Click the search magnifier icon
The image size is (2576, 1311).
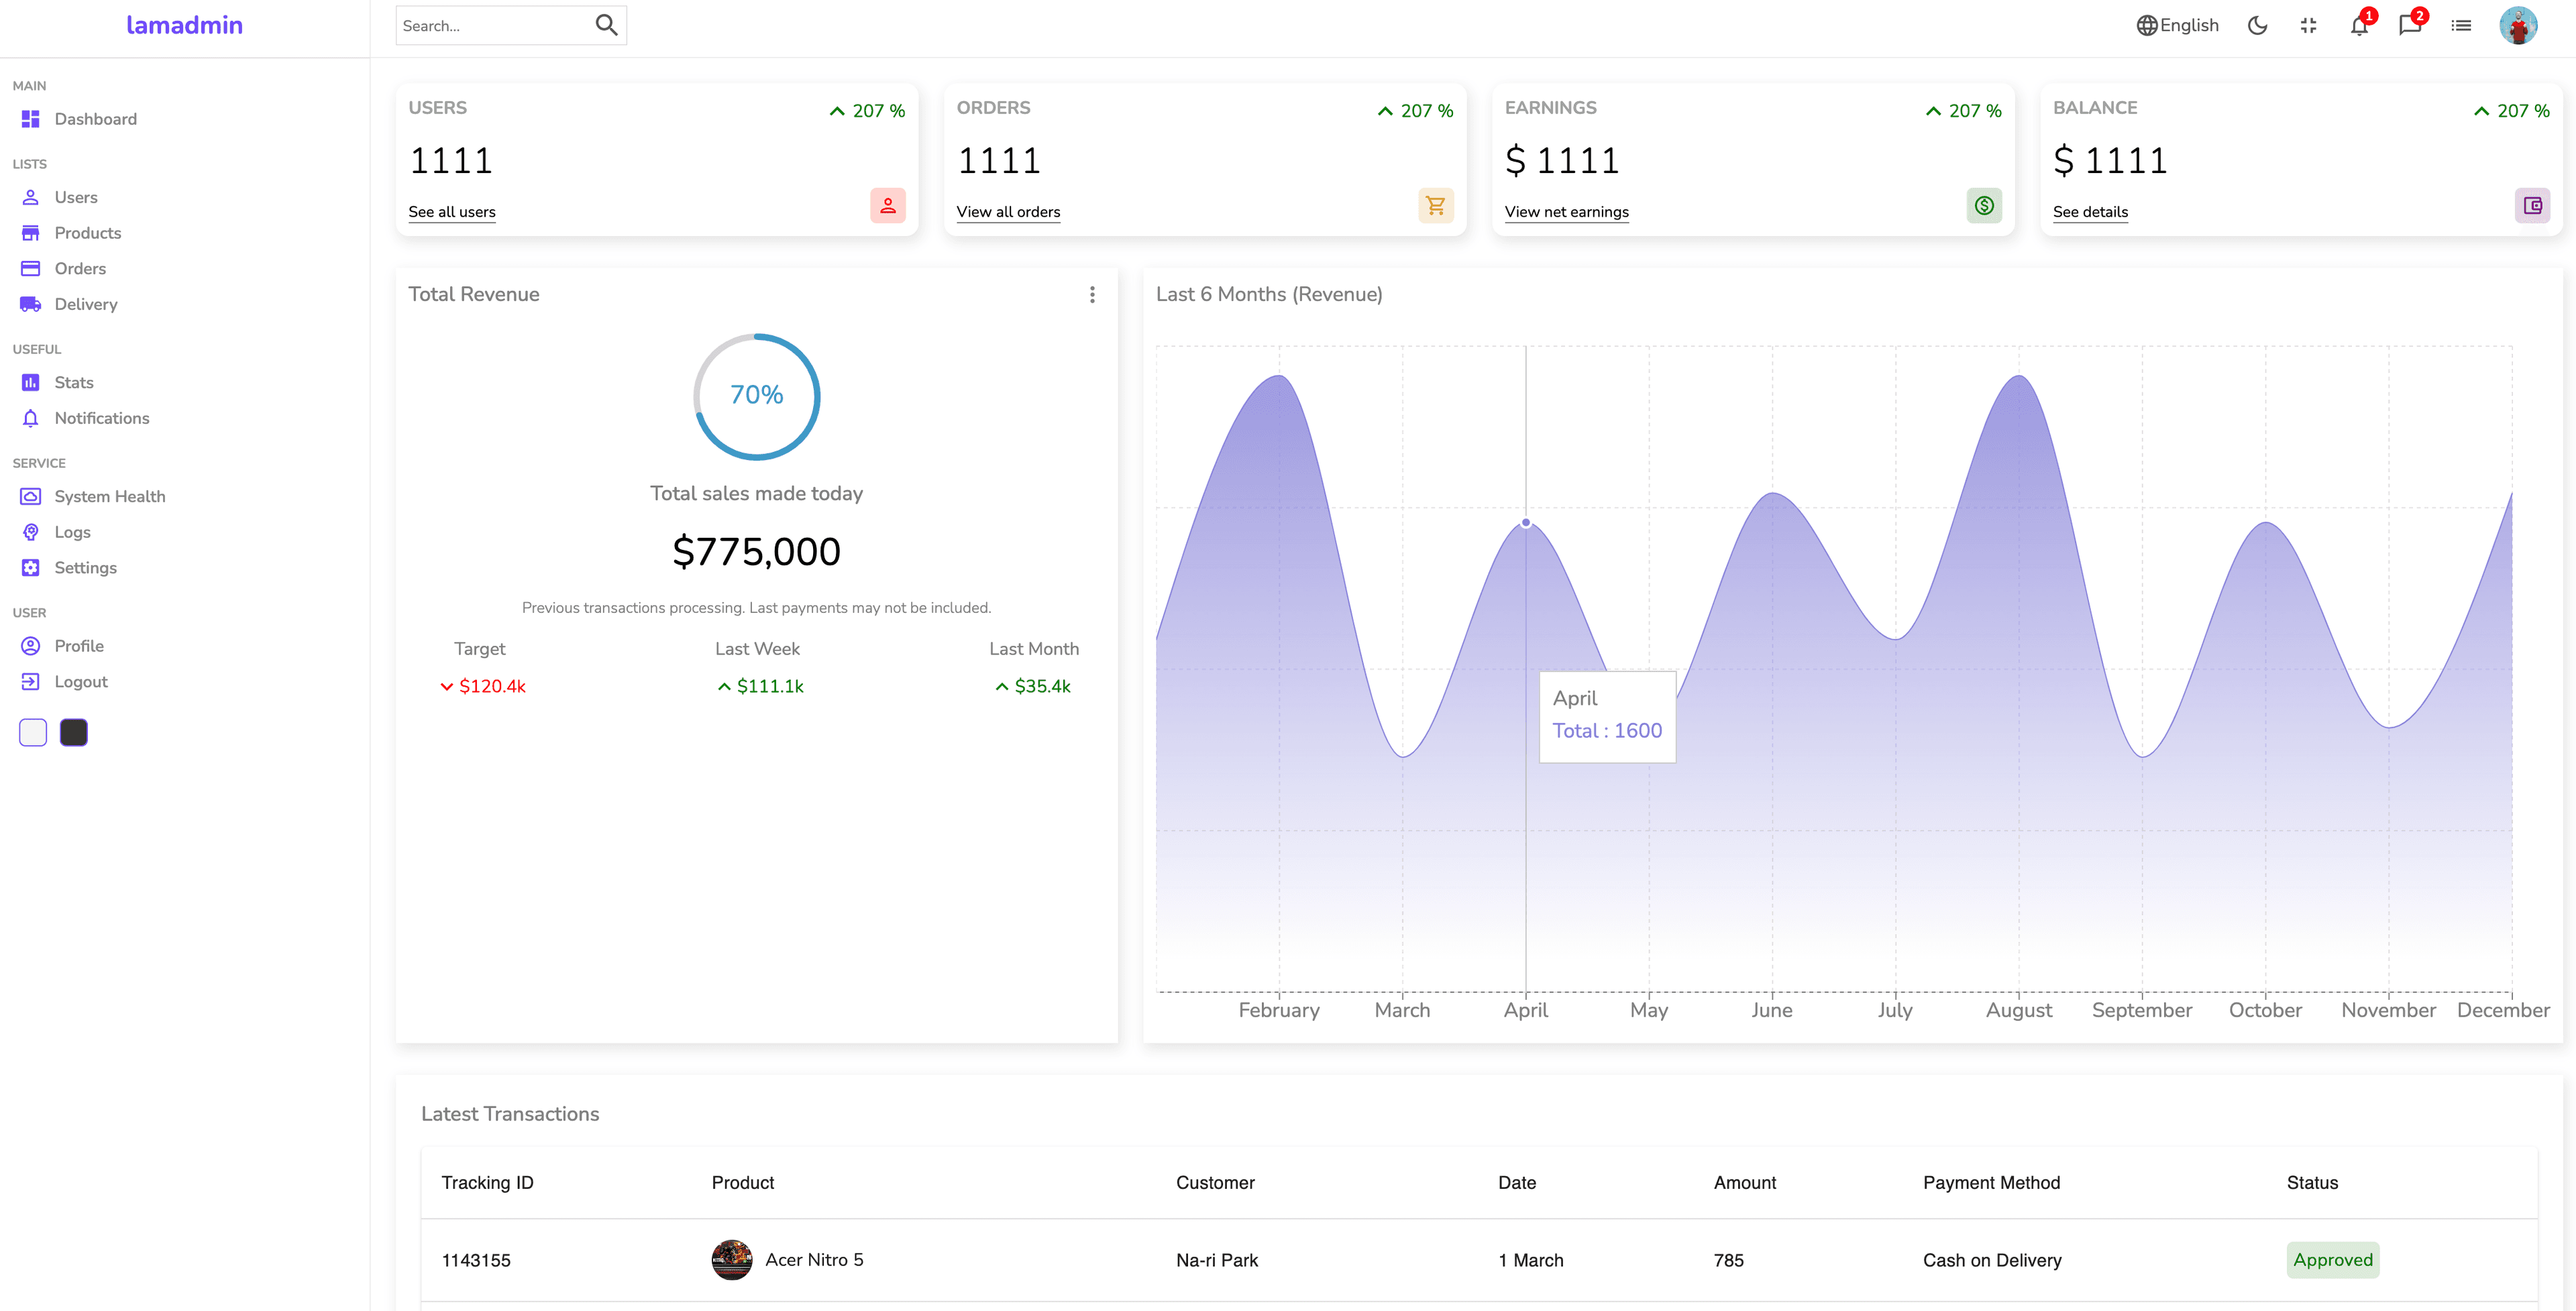[606, 25]
